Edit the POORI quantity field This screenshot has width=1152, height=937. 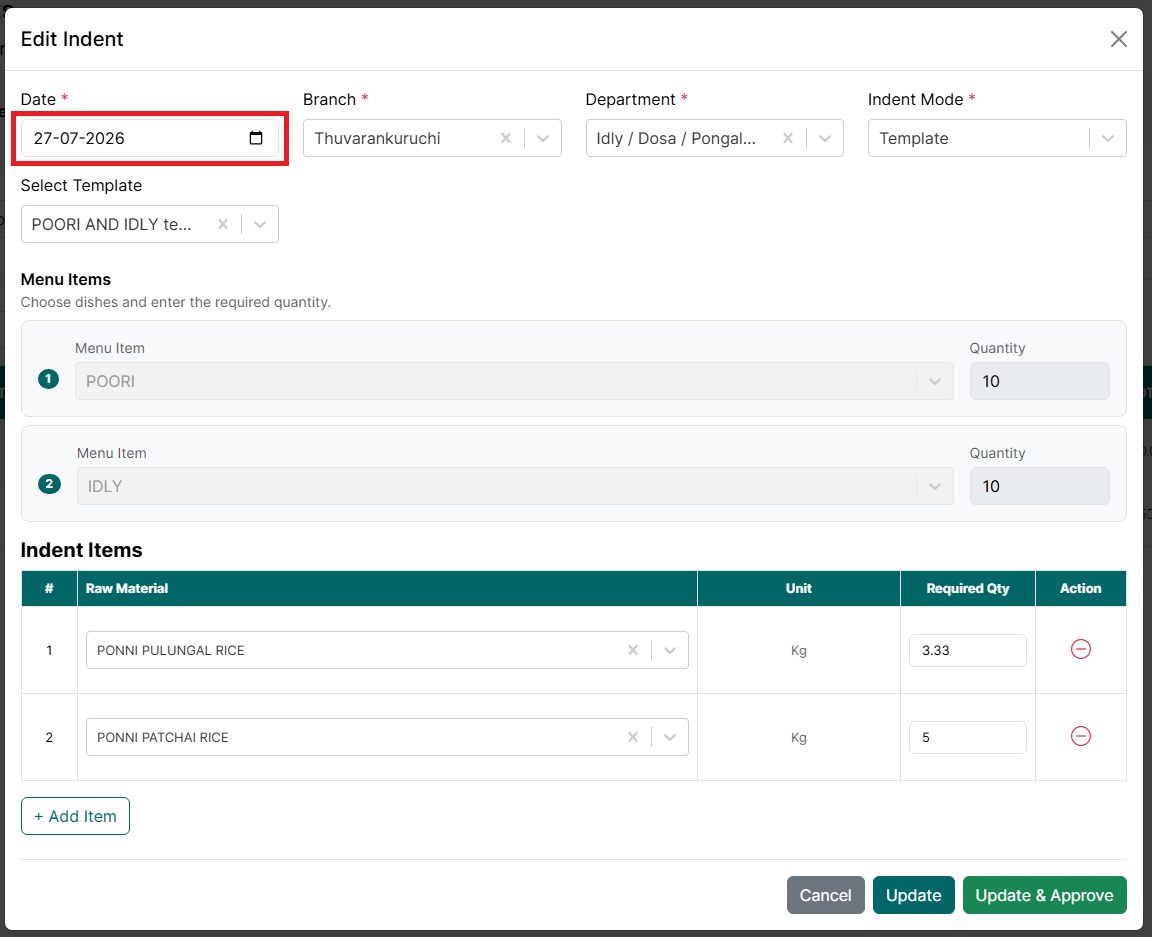pyautogui.click(x=1040, y=381)
